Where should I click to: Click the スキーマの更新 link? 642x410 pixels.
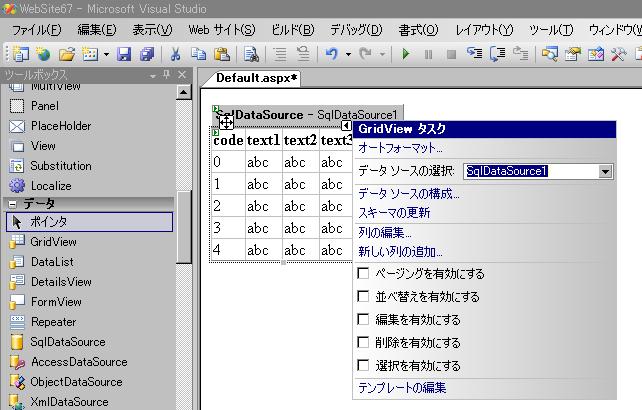[394, 213]
